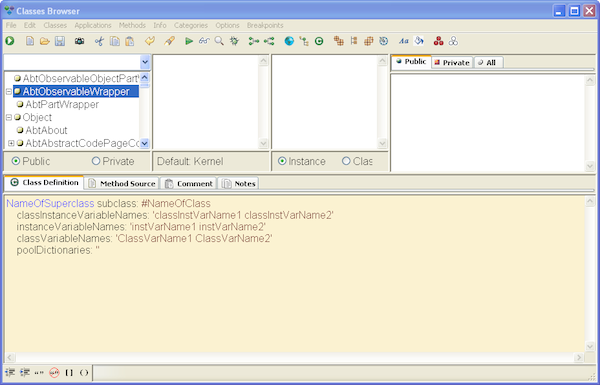Click the green Execute play triangle icon
This screenshot has width=600, height=385.
[x=189, y=41]
